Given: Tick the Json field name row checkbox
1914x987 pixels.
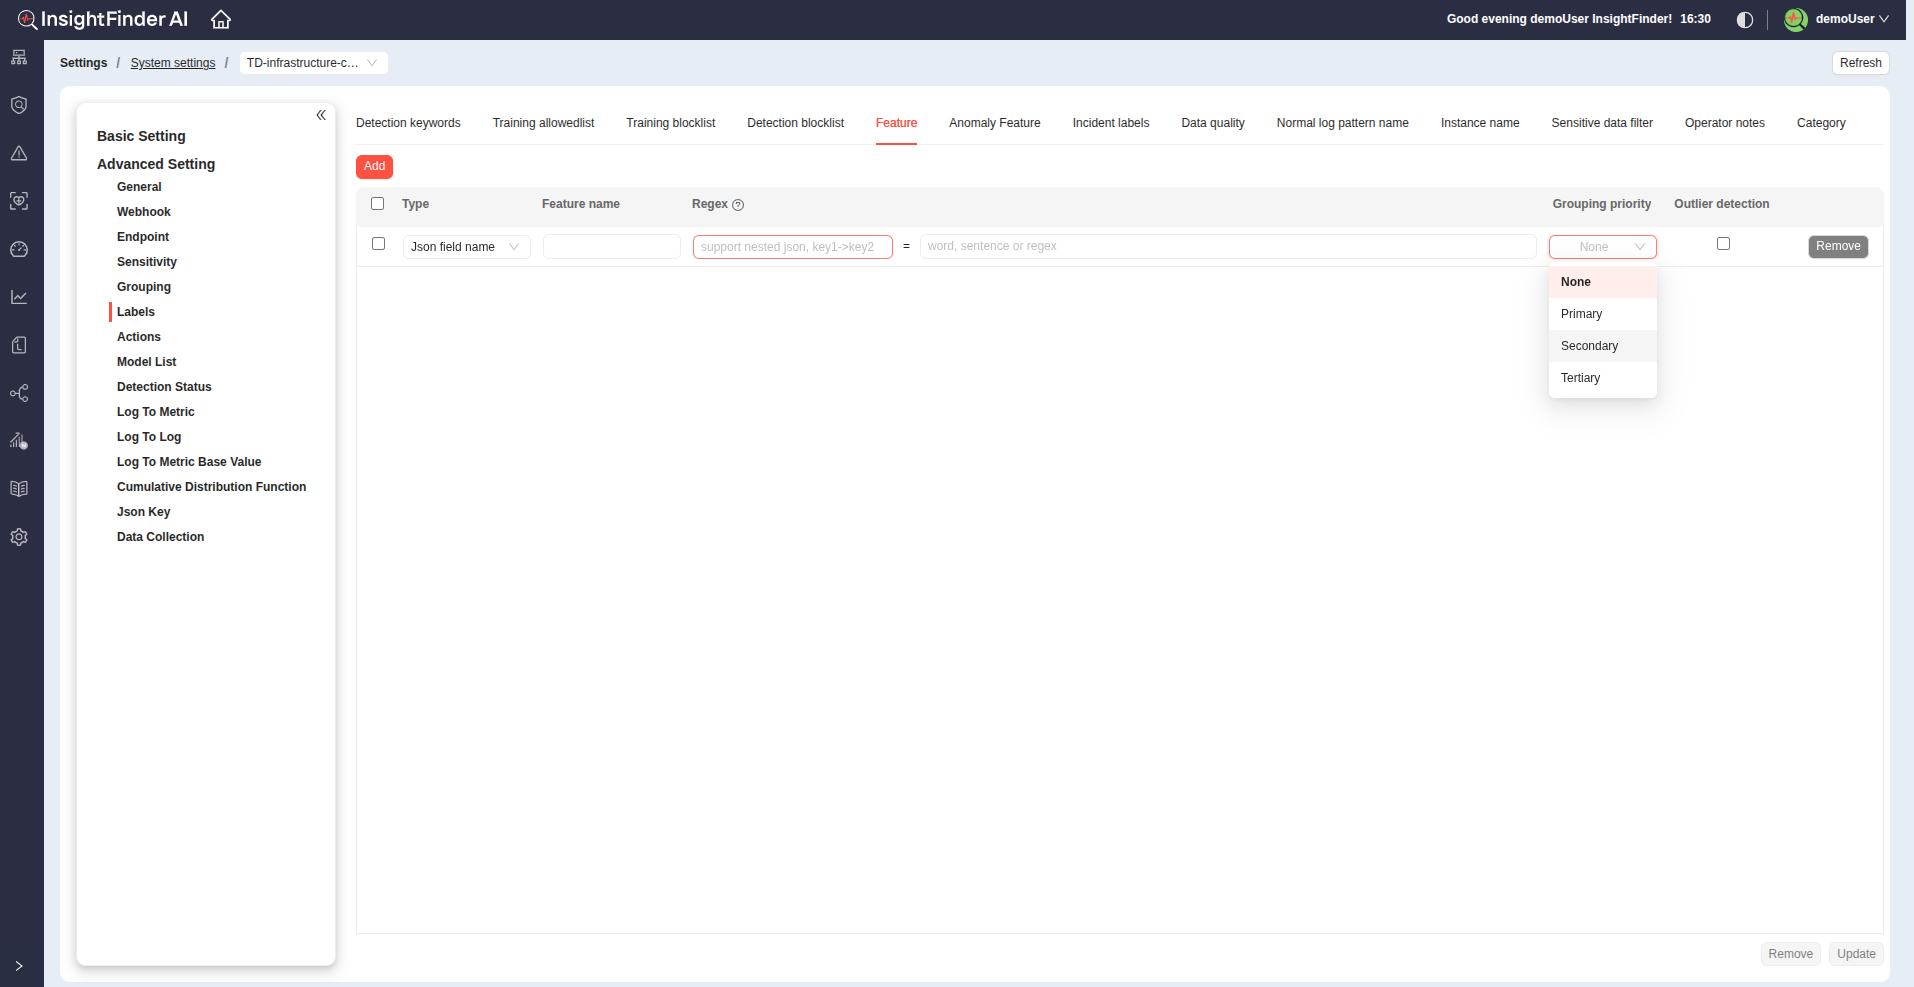Looking at the screenshot, I should pos(378,244).
